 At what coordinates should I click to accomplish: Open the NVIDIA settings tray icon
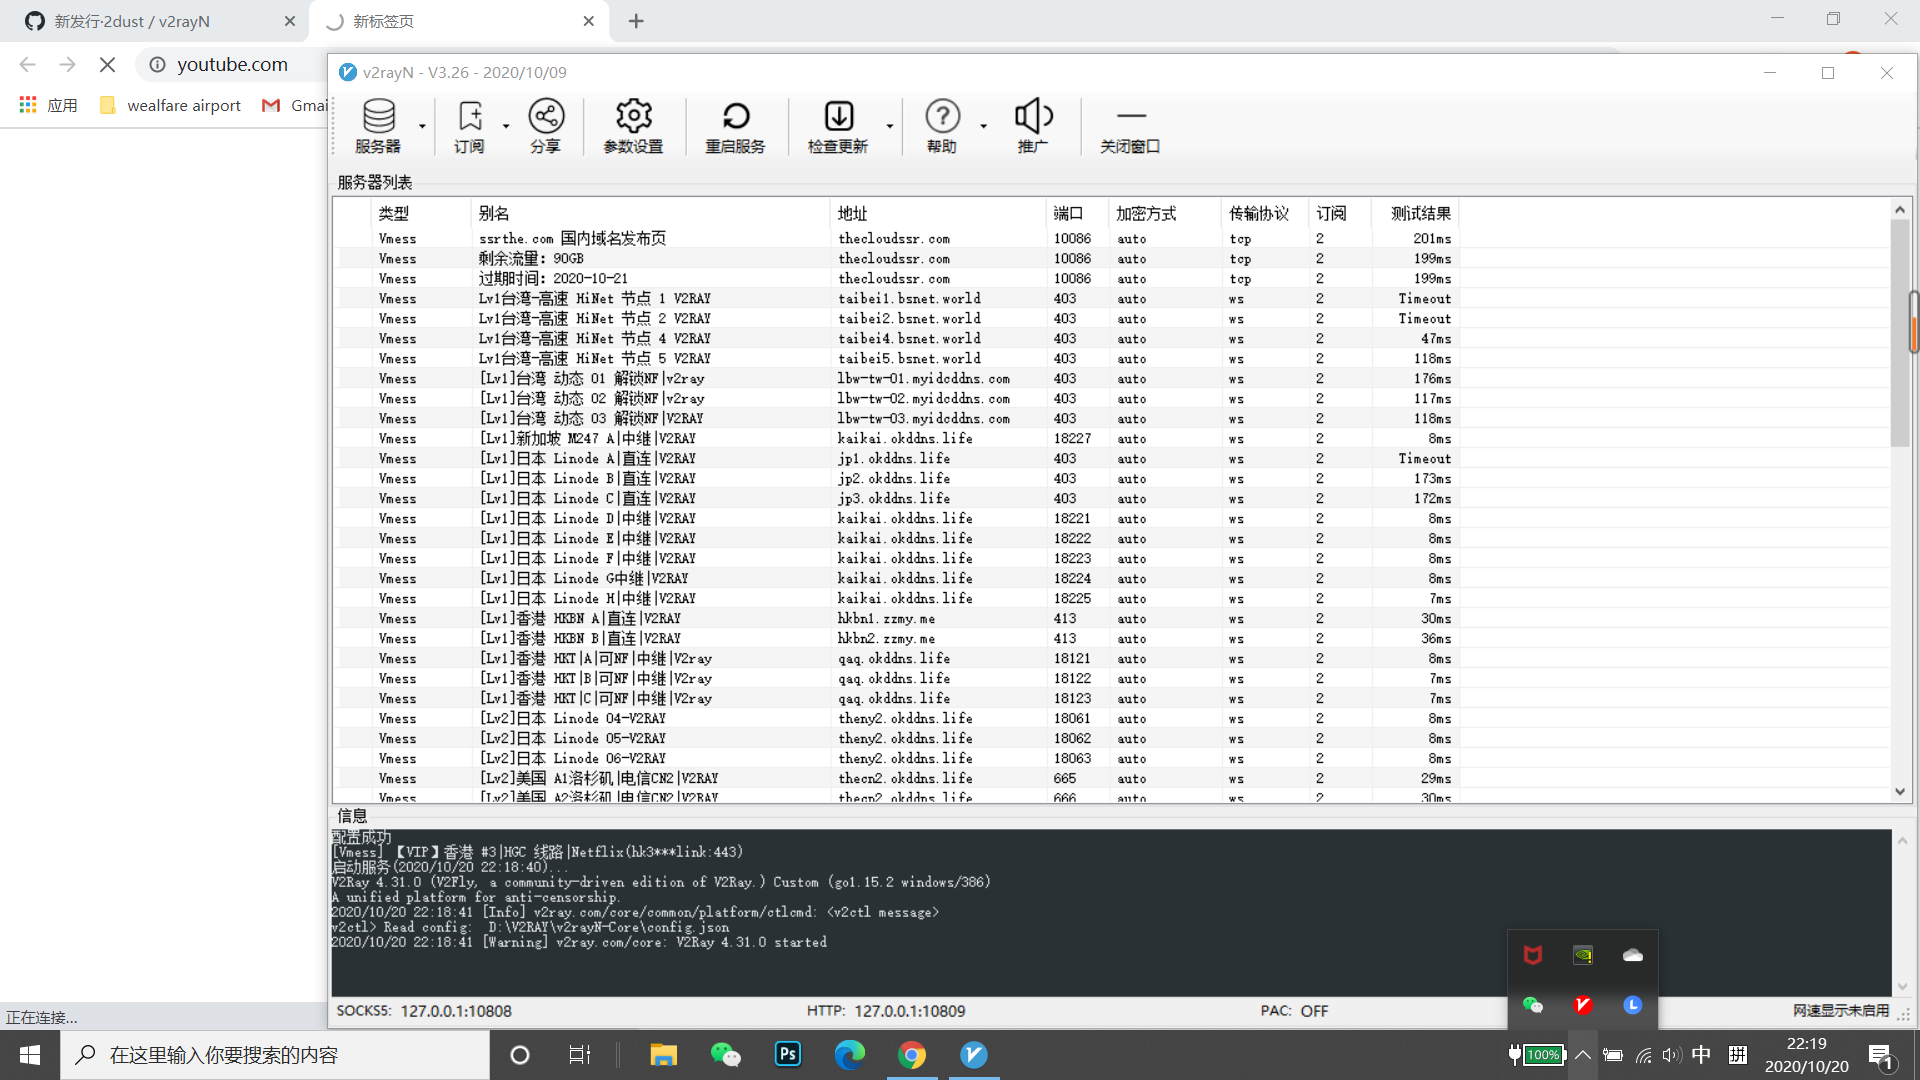coord(1583,955)
